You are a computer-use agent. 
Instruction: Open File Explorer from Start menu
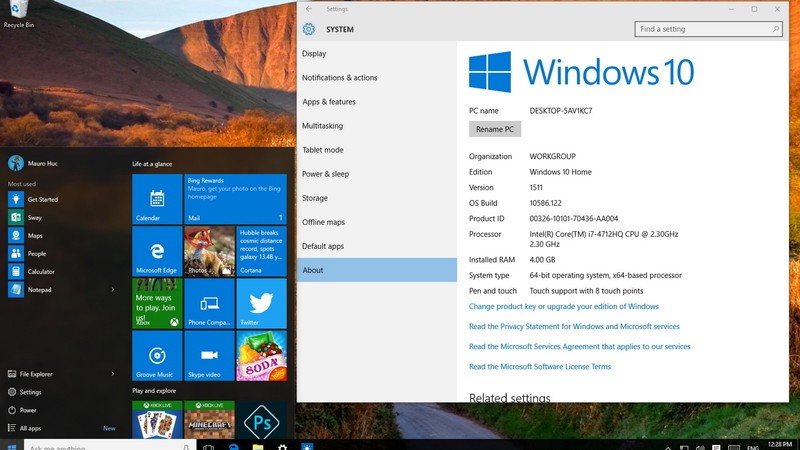coord(31,374)
